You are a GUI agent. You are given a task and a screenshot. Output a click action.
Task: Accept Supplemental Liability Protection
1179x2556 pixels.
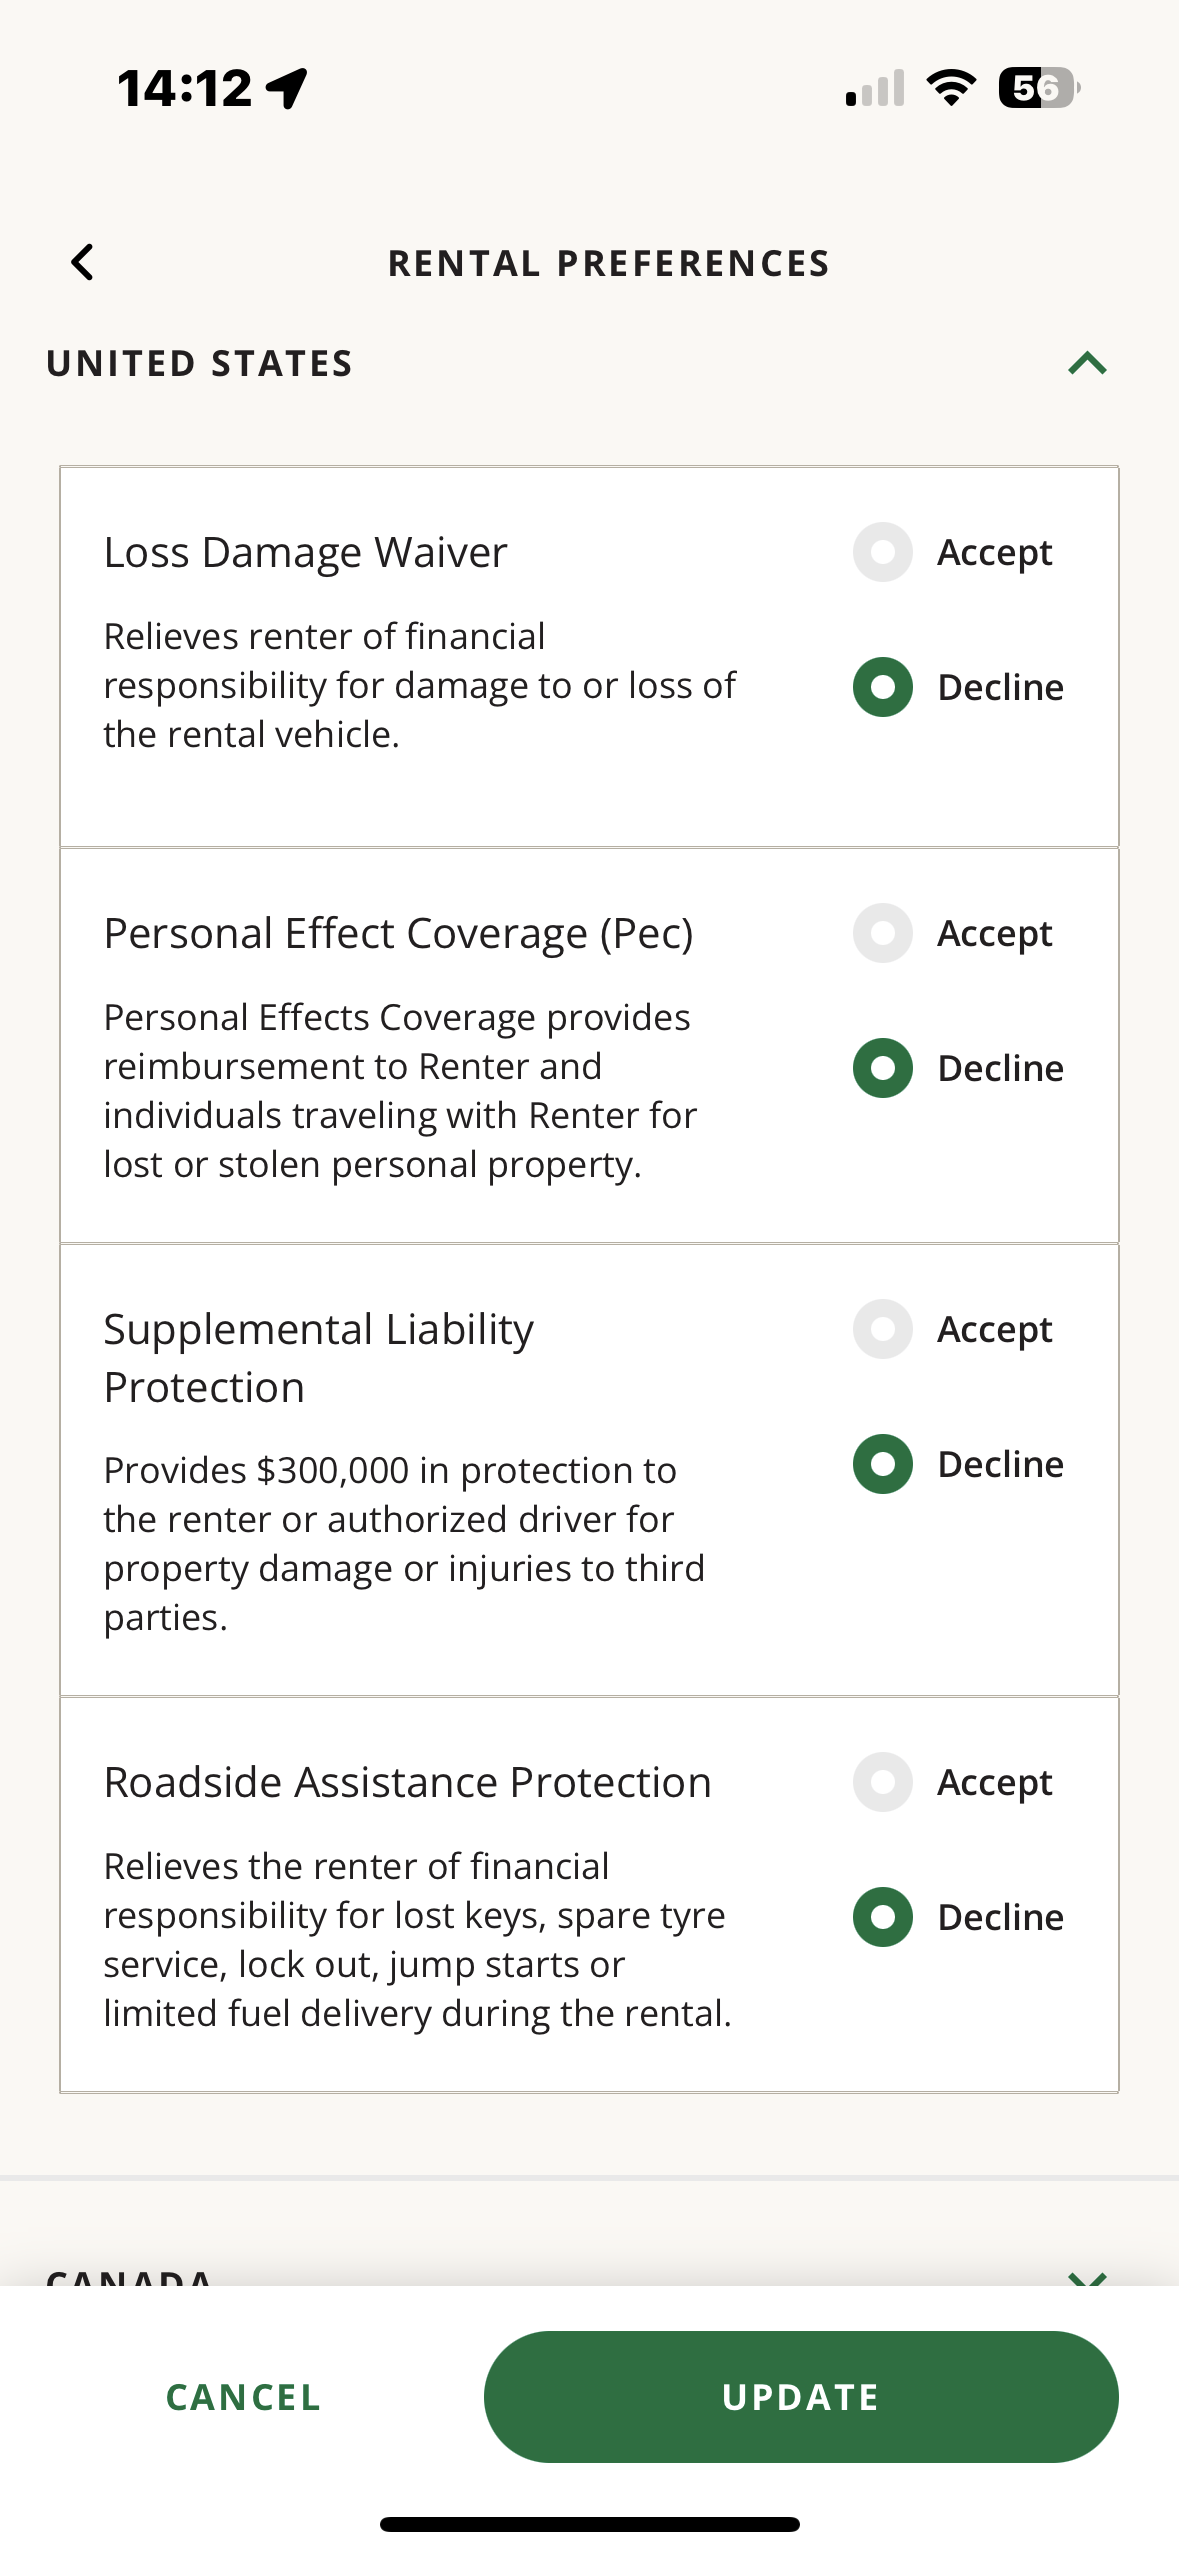pos(883,1329)
